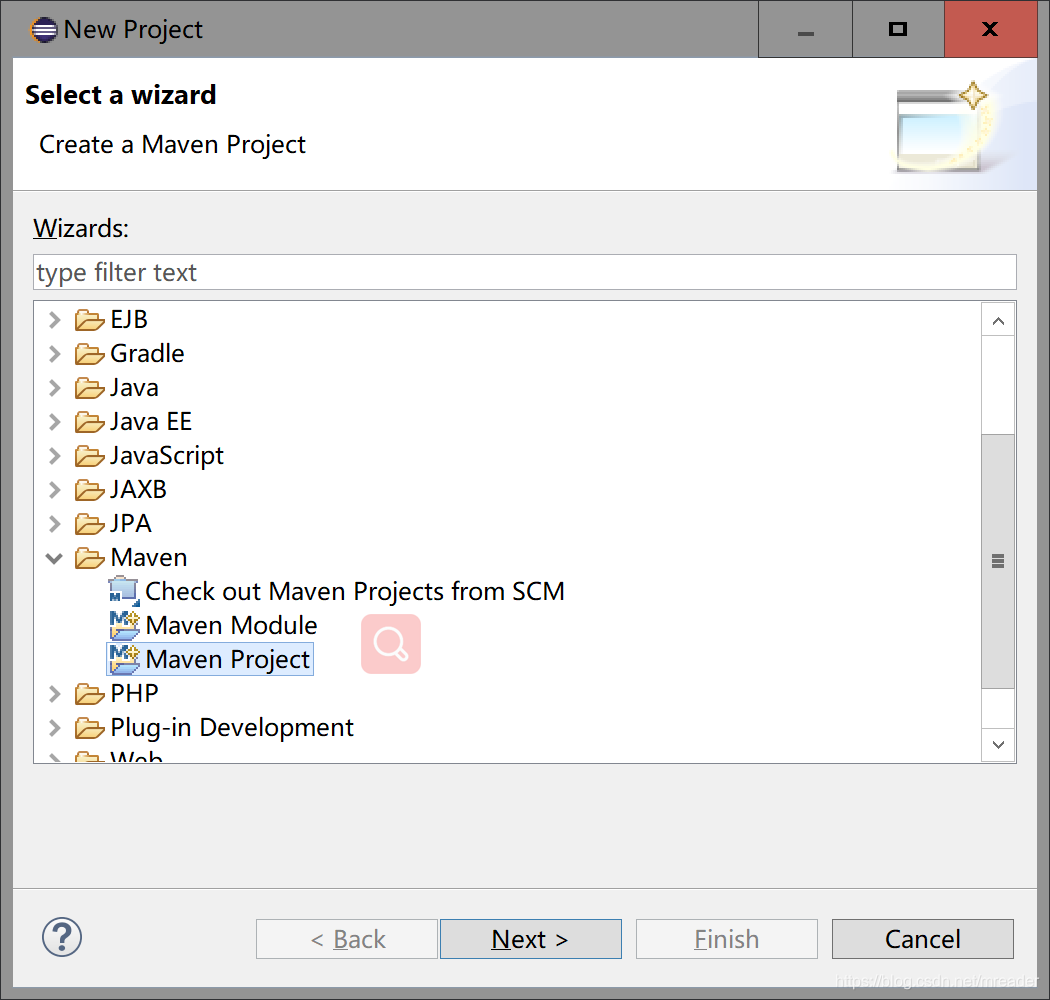Image resolution: width=1050 pixels, height=1000 pixels.
Task: Click the Maven Module wizard icon
Action: [x=125, y=626]
